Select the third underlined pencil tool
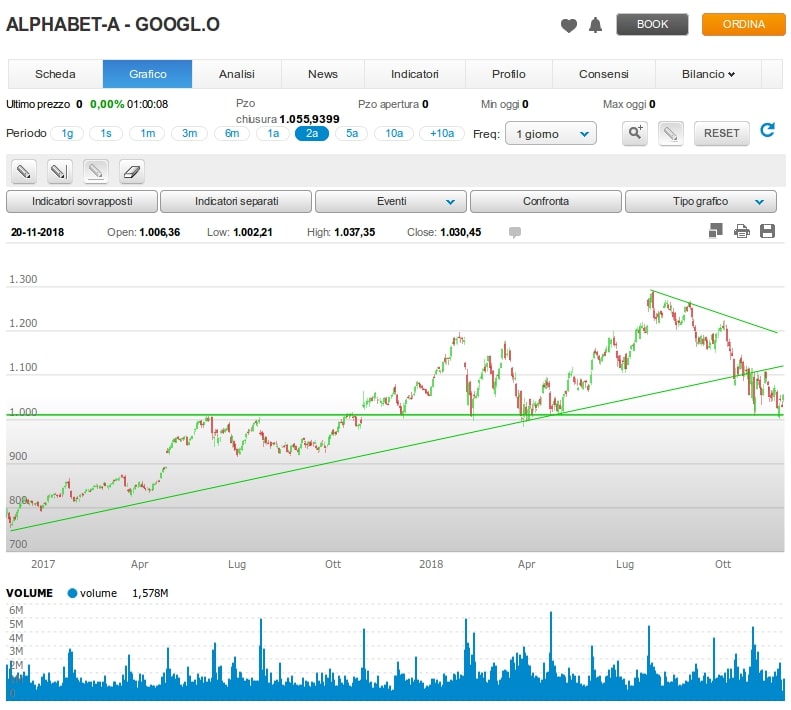Viewport: 791px width, 710px height. click(x=96, y=172)
